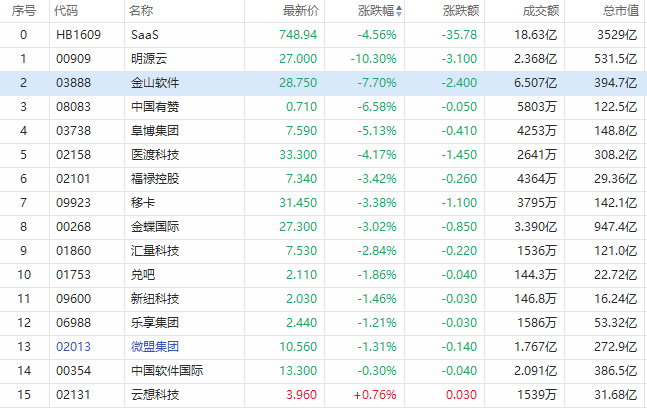This screenshot has width=647, height=410.
Task: Click SaaS market cap 3529亿
Action: (x=617, y=35)
